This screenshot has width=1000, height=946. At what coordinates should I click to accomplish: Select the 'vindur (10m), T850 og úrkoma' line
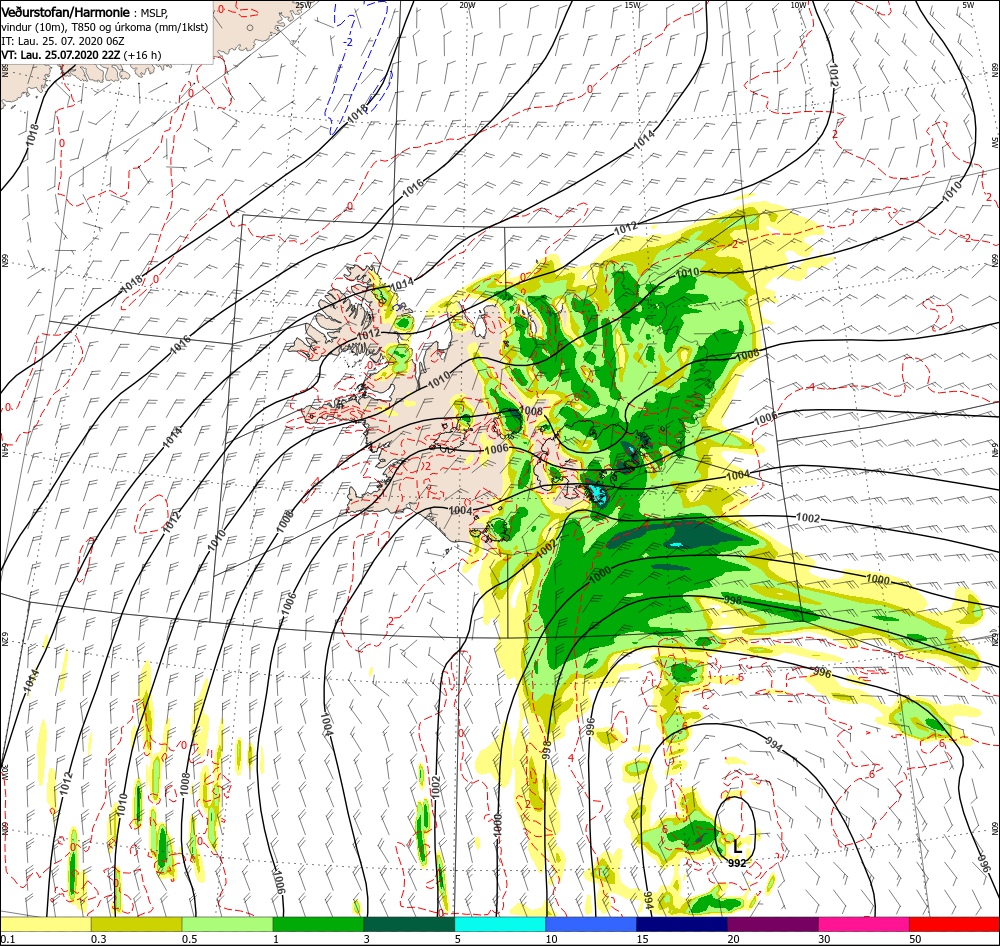coord(105,27)
